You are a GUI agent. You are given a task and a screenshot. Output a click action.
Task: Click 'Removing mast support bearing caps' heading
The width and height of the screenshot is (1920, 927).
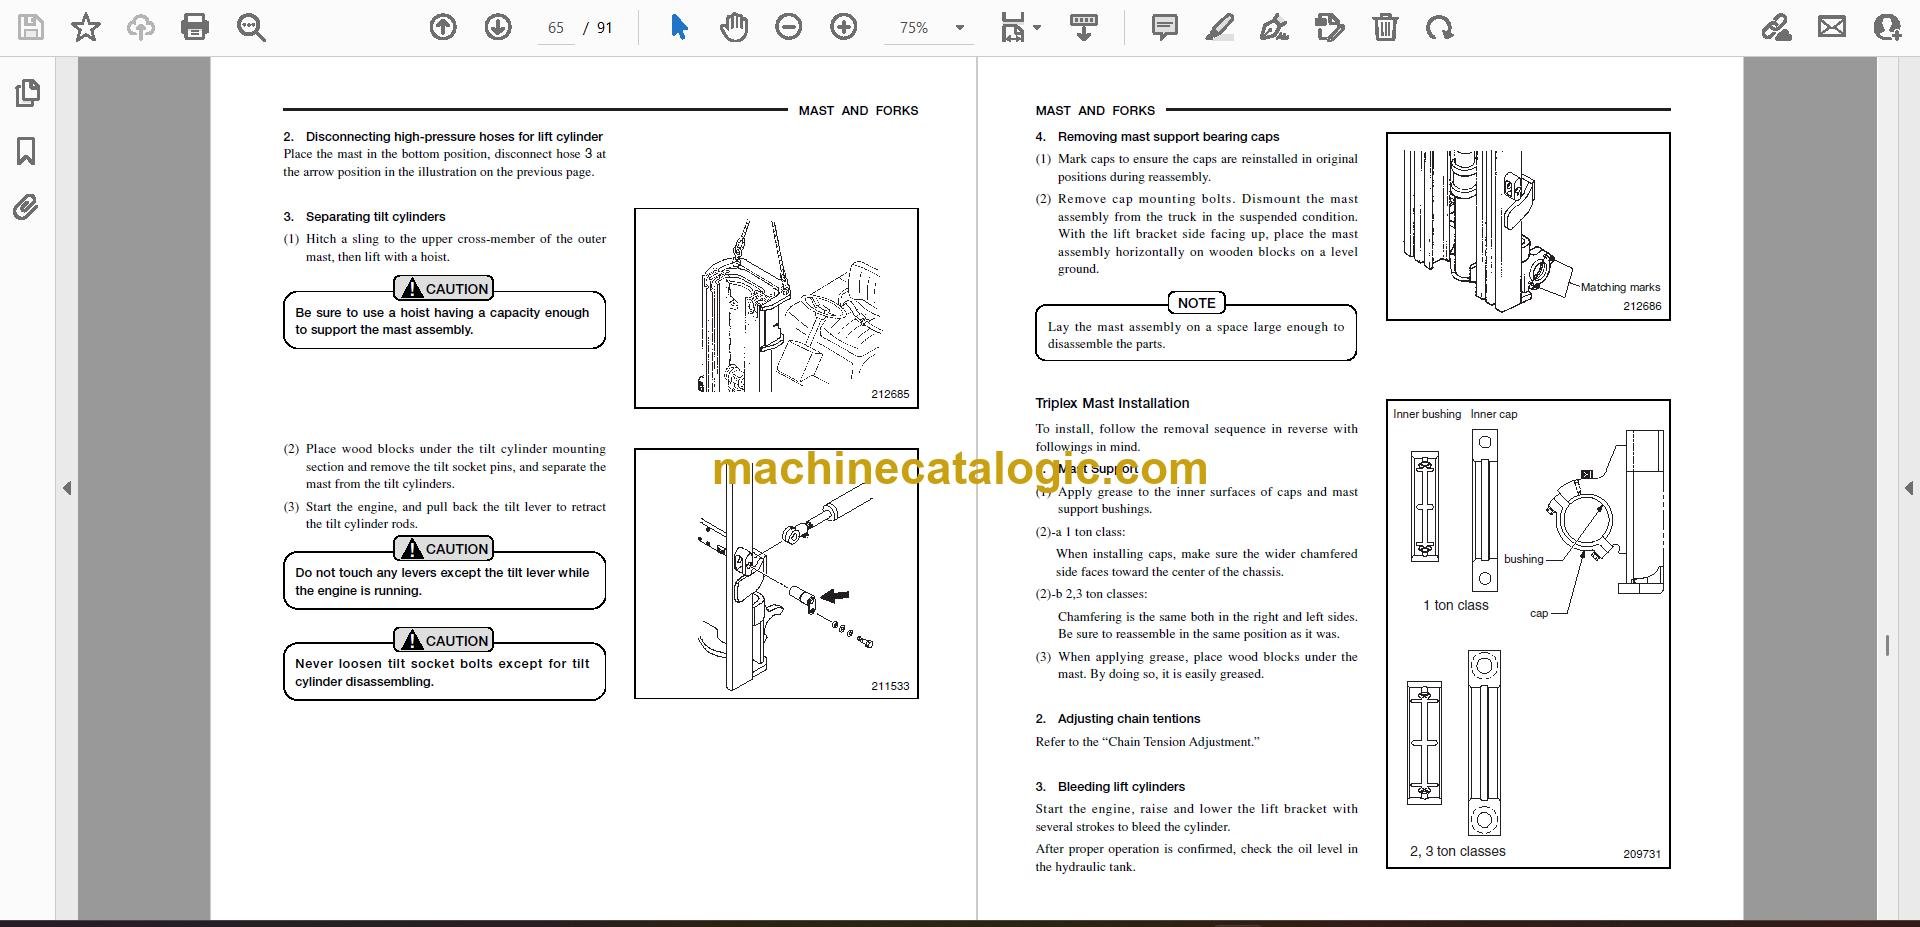[1168, 136]
